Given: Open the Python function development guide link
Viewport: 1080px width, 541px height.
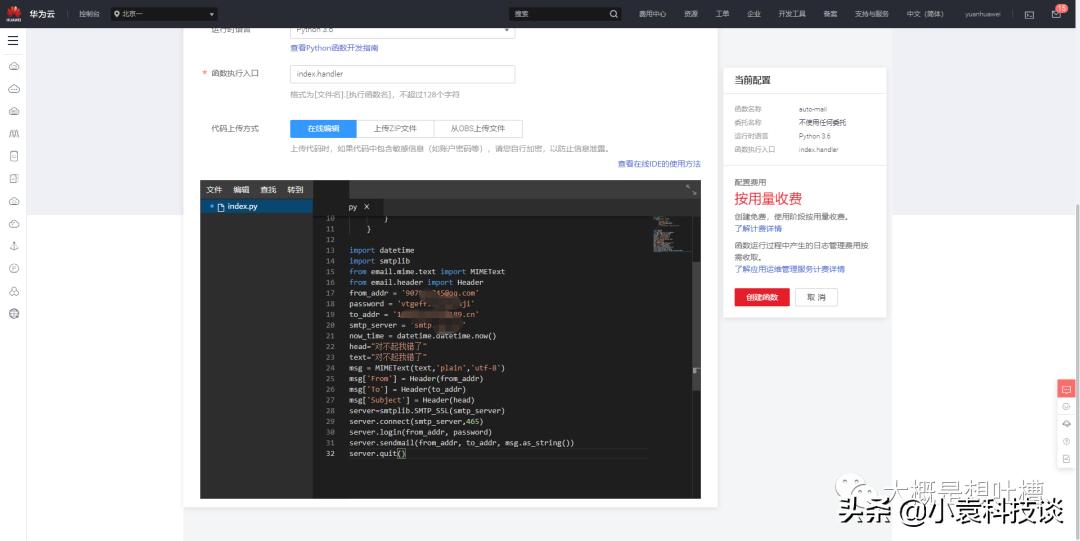Looking at the screenshot, I should [x=334, y=48].
